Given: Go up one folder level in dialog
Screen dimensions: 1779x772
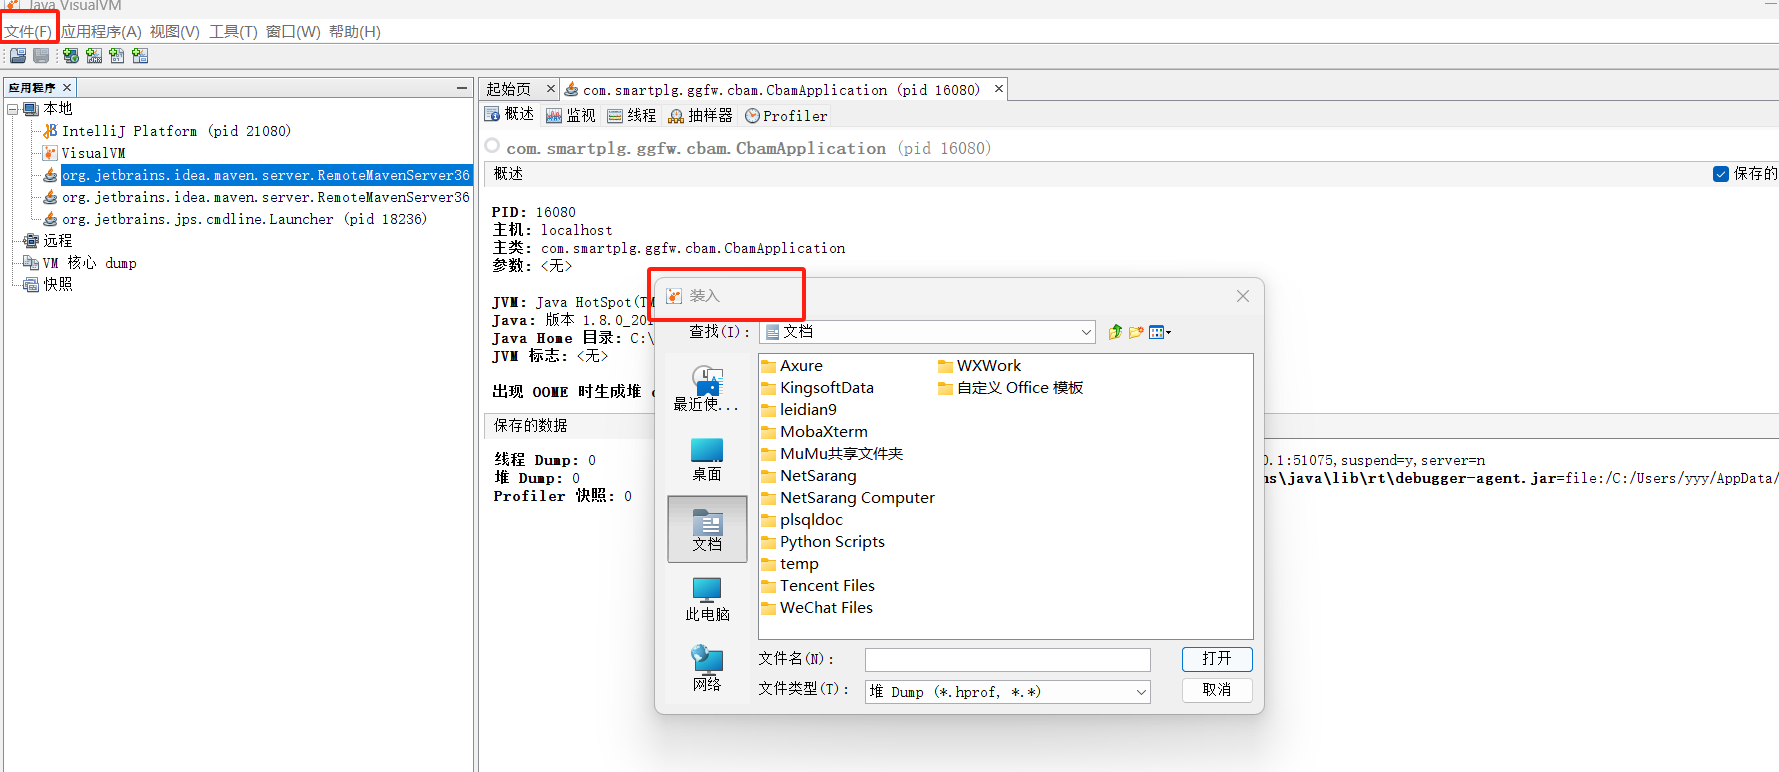Looking at the screenshot, I should pos(1115,332).
